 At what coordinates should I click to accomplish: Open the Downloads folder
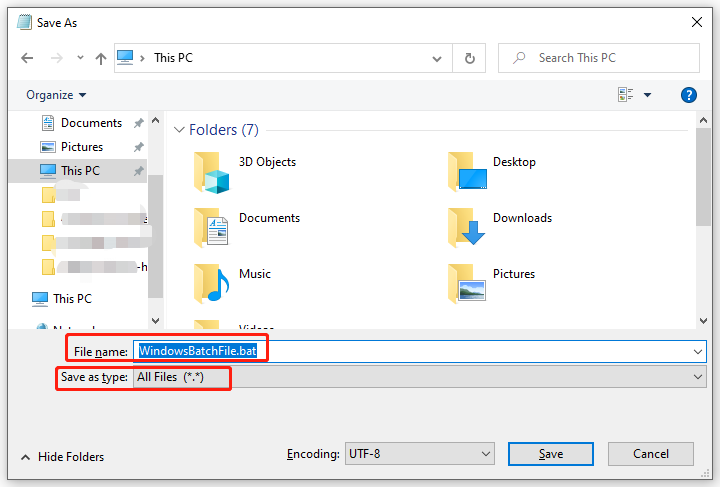[467, 228]
